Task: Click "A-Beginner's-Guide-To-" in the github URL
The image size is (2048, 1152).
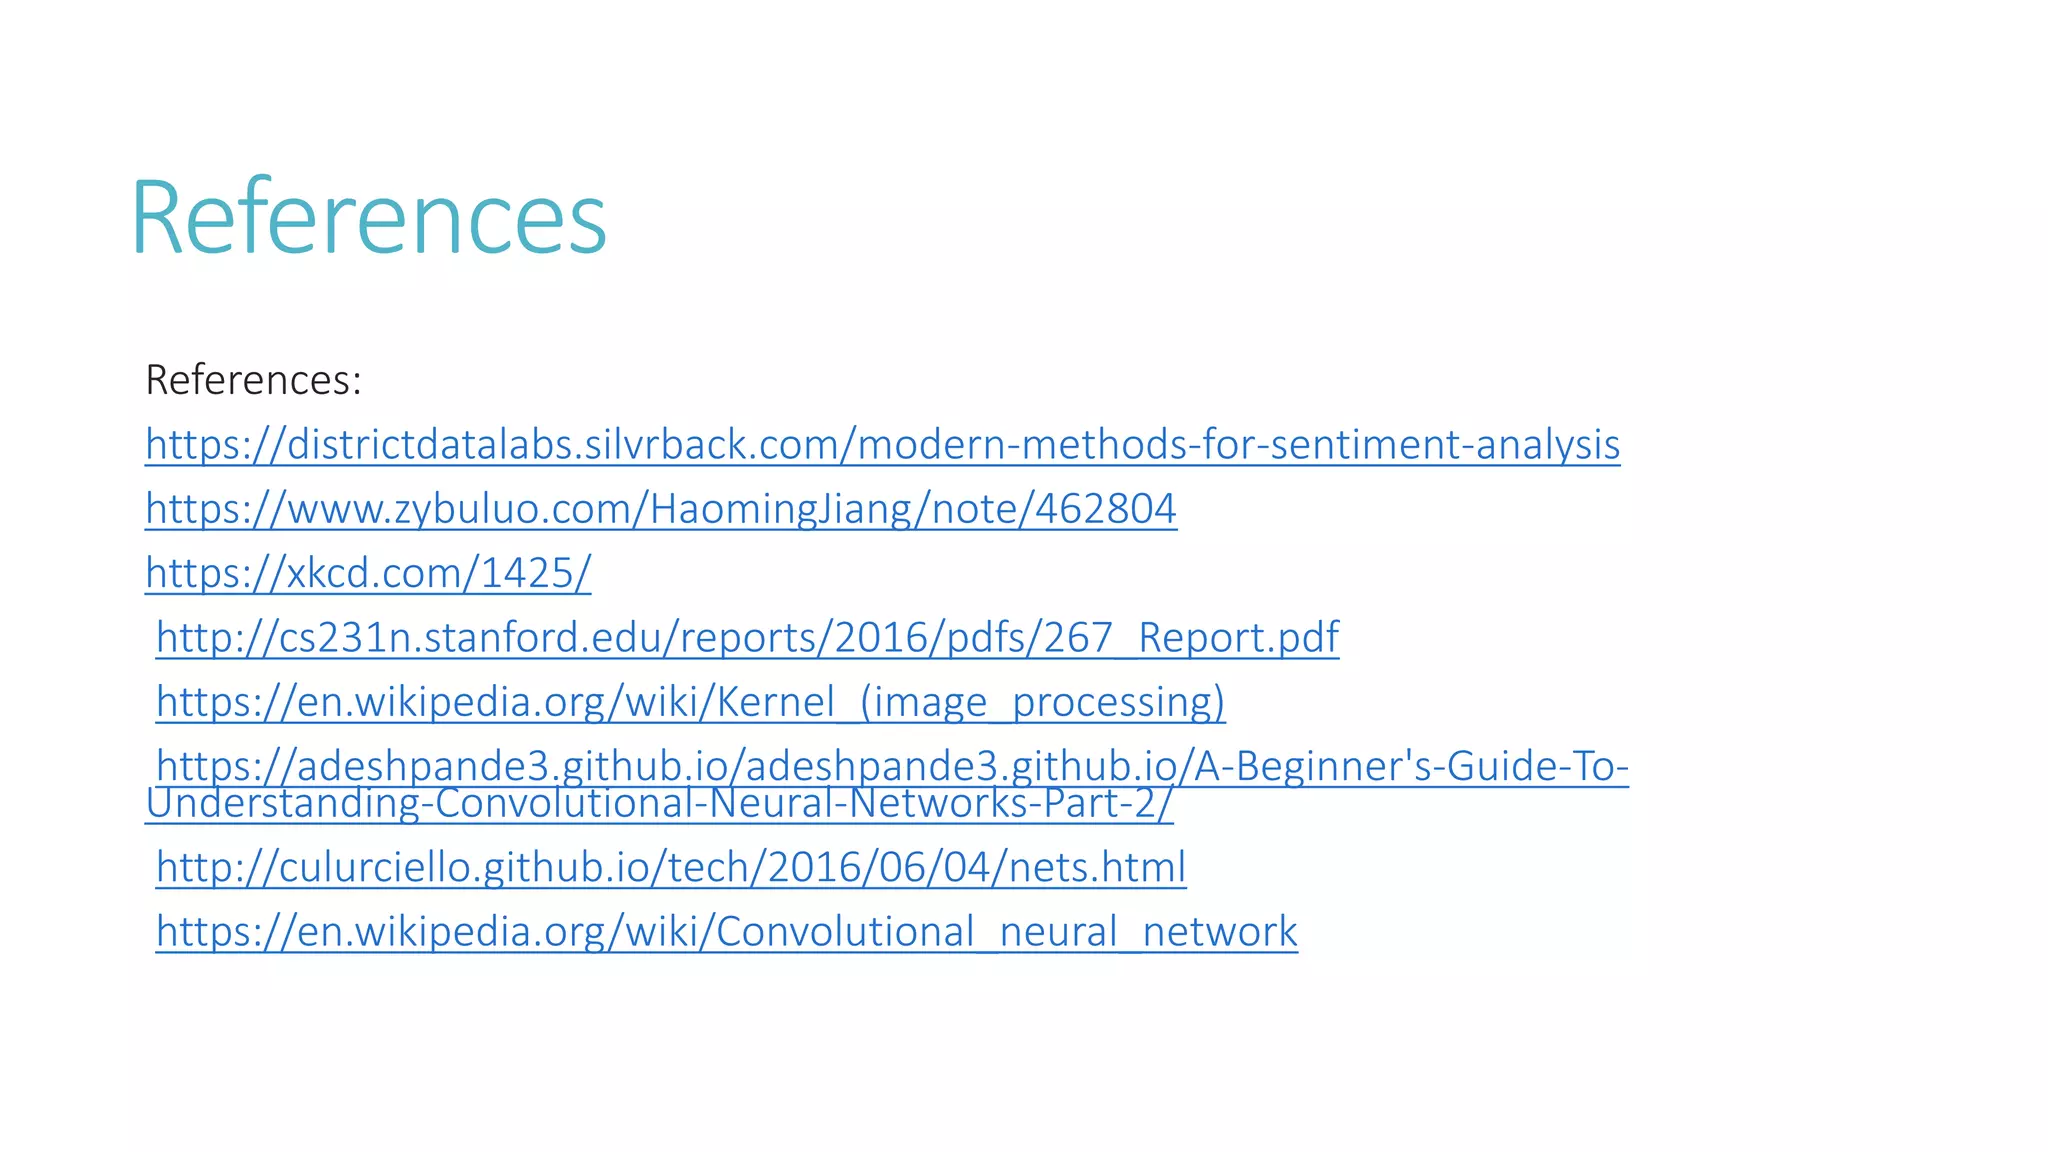Action: tap(1412, 766)
